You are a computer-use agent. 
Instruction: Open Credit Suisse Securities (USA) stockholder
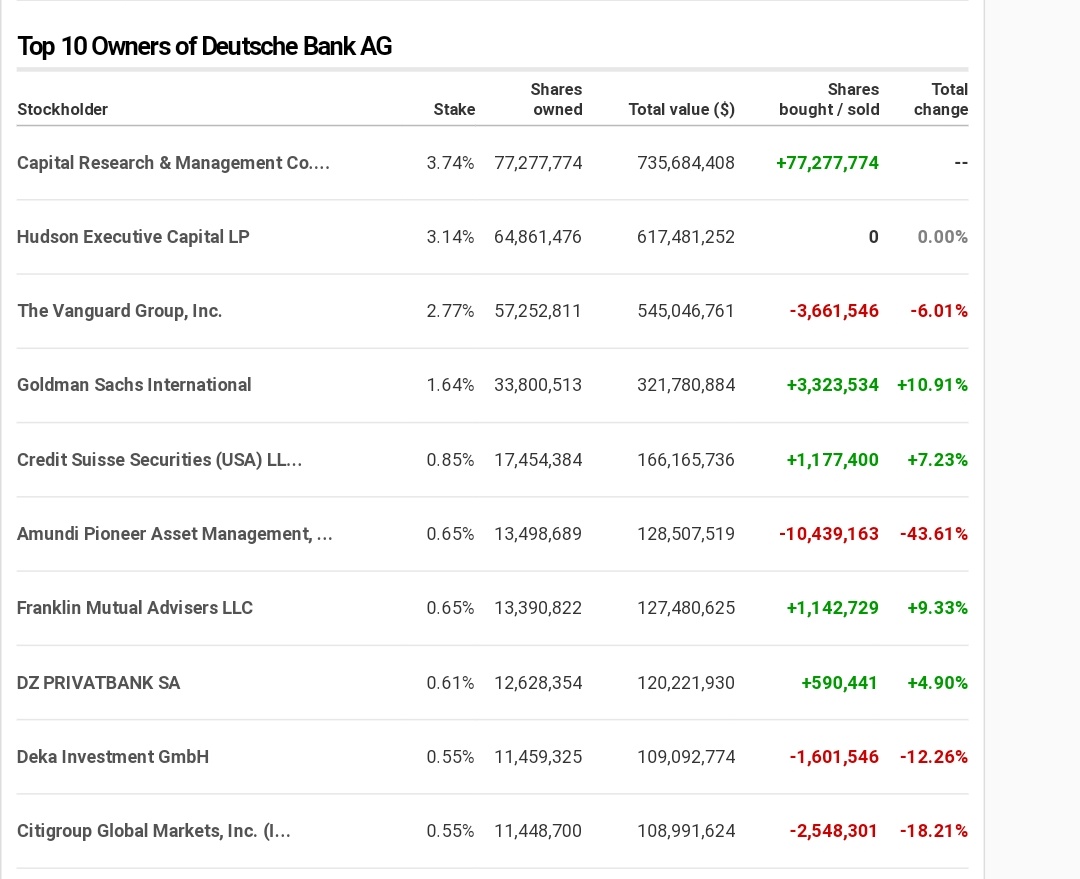tap(159, 459)
